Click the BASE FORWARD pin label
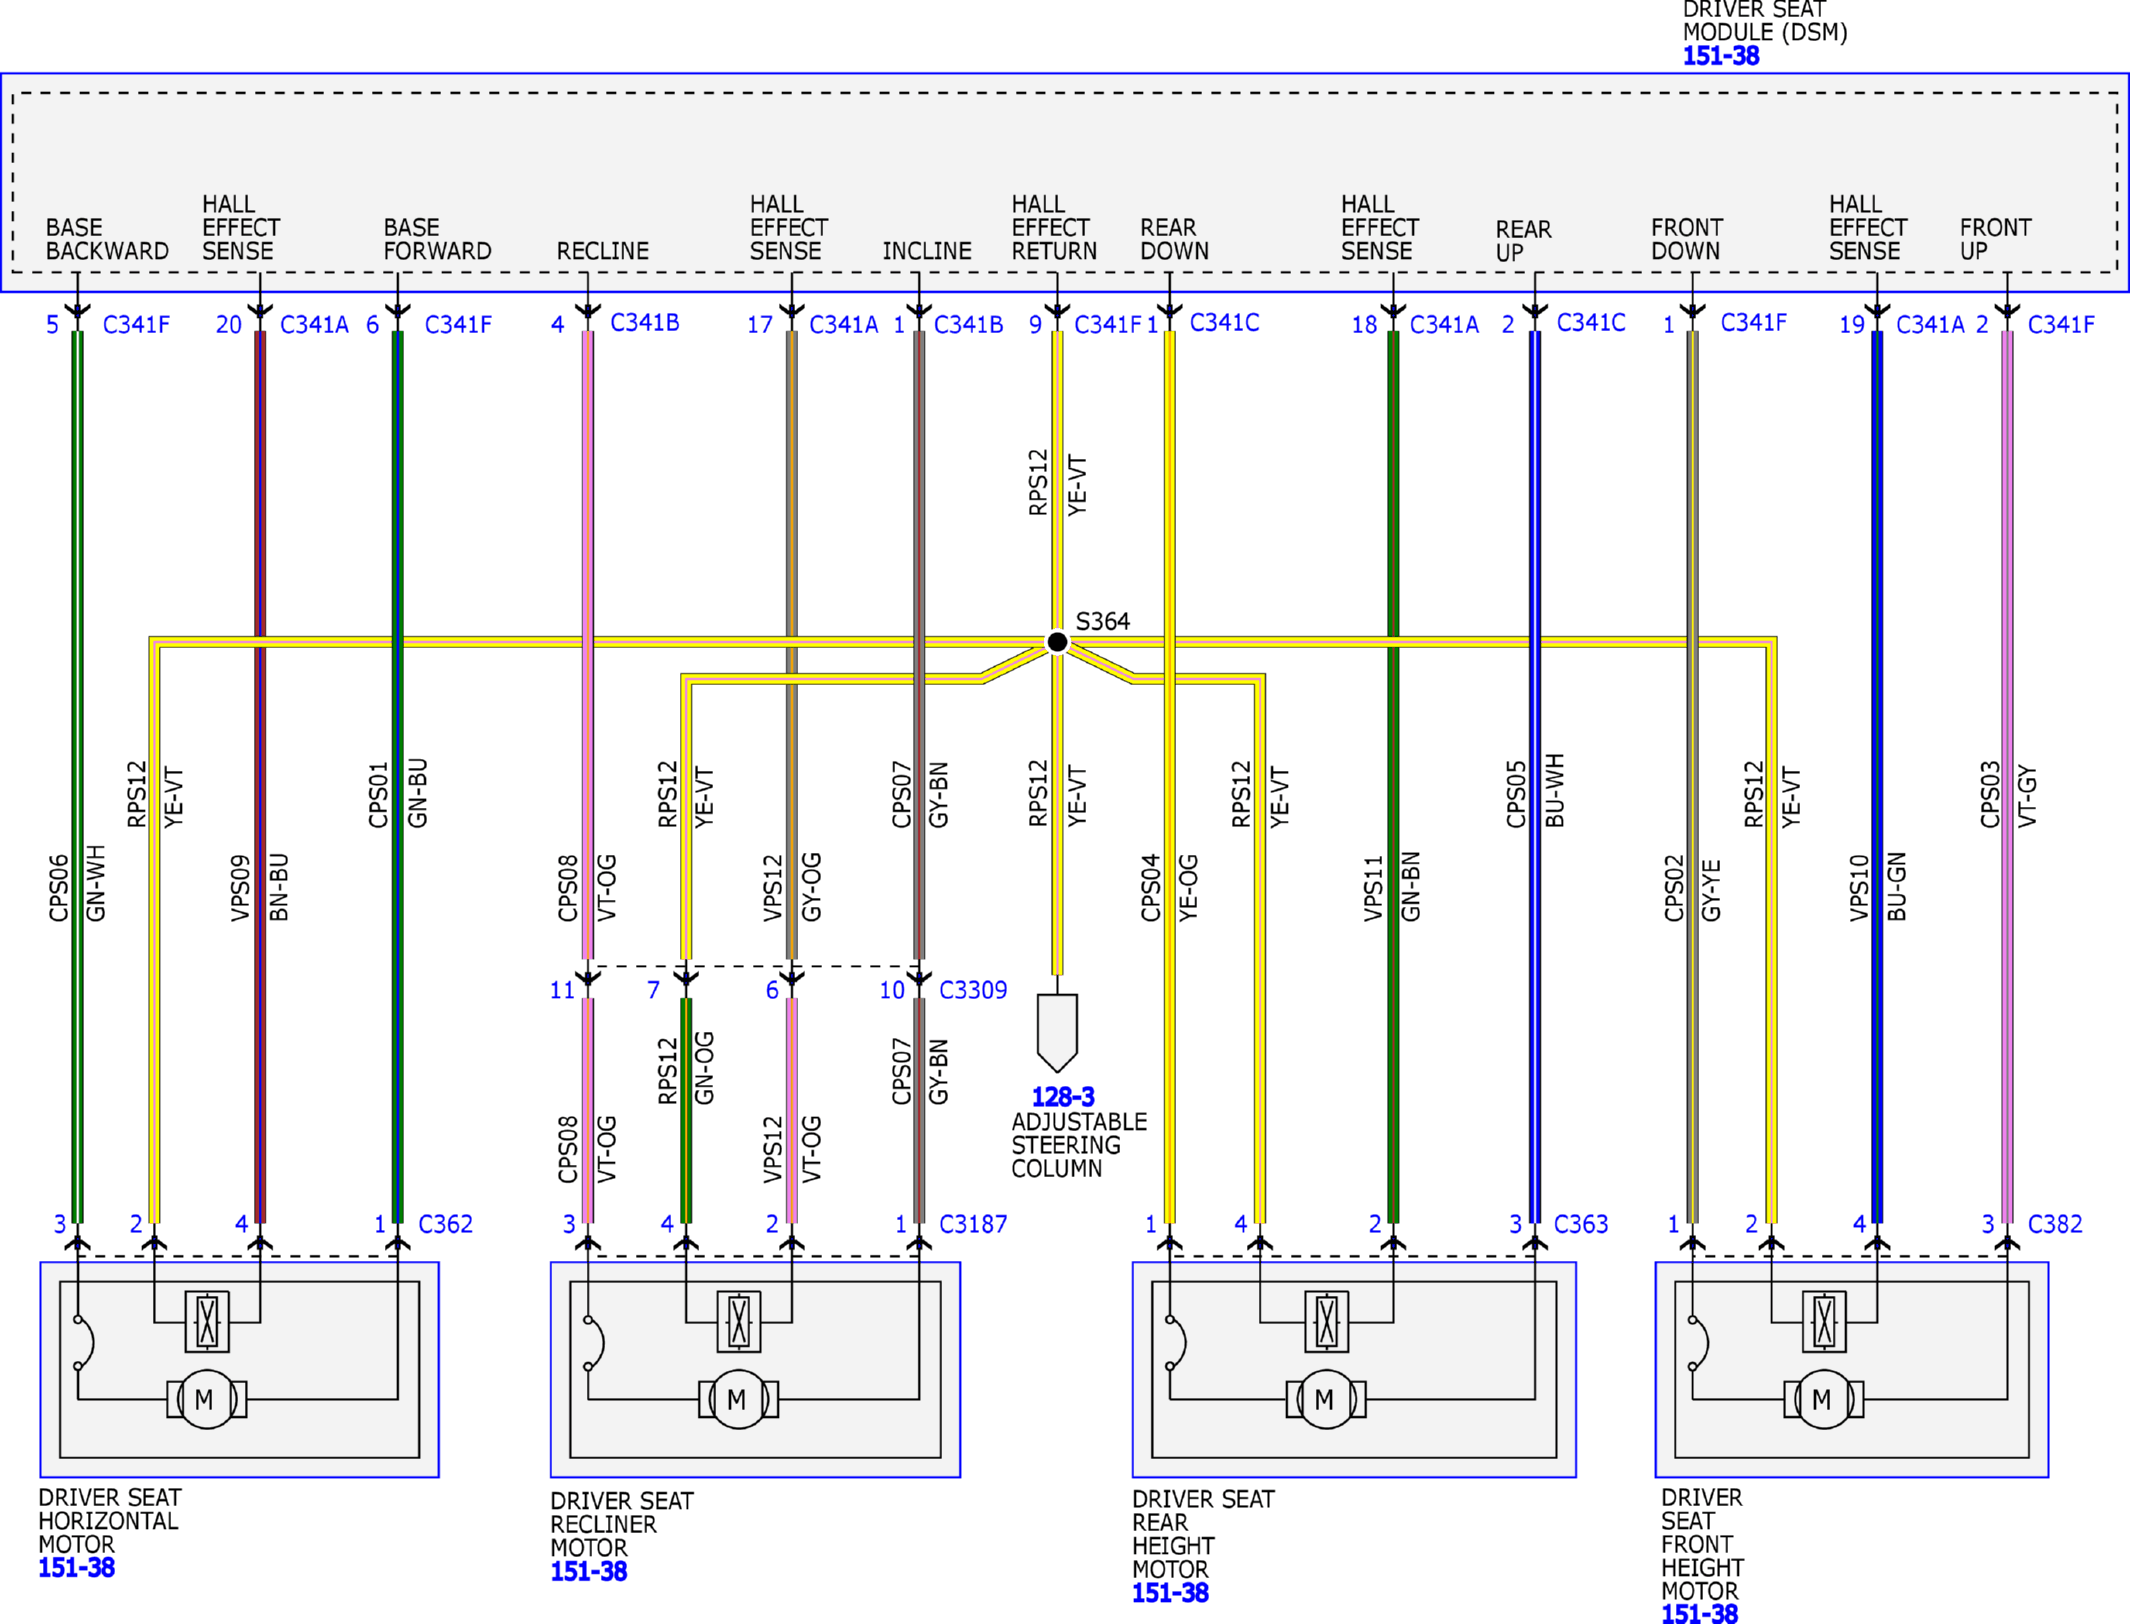Image resolution: width=2130 pixels, height=1624 pixels. pyautogui.click(x=437, y=239)
